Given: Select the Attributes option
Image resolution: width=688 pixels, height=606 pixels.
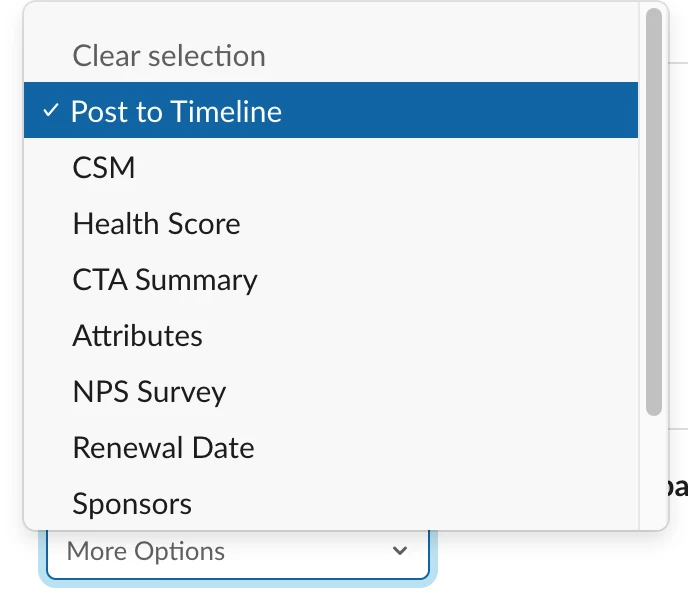Looking at the screenshot, I should (x=331, y=336).
